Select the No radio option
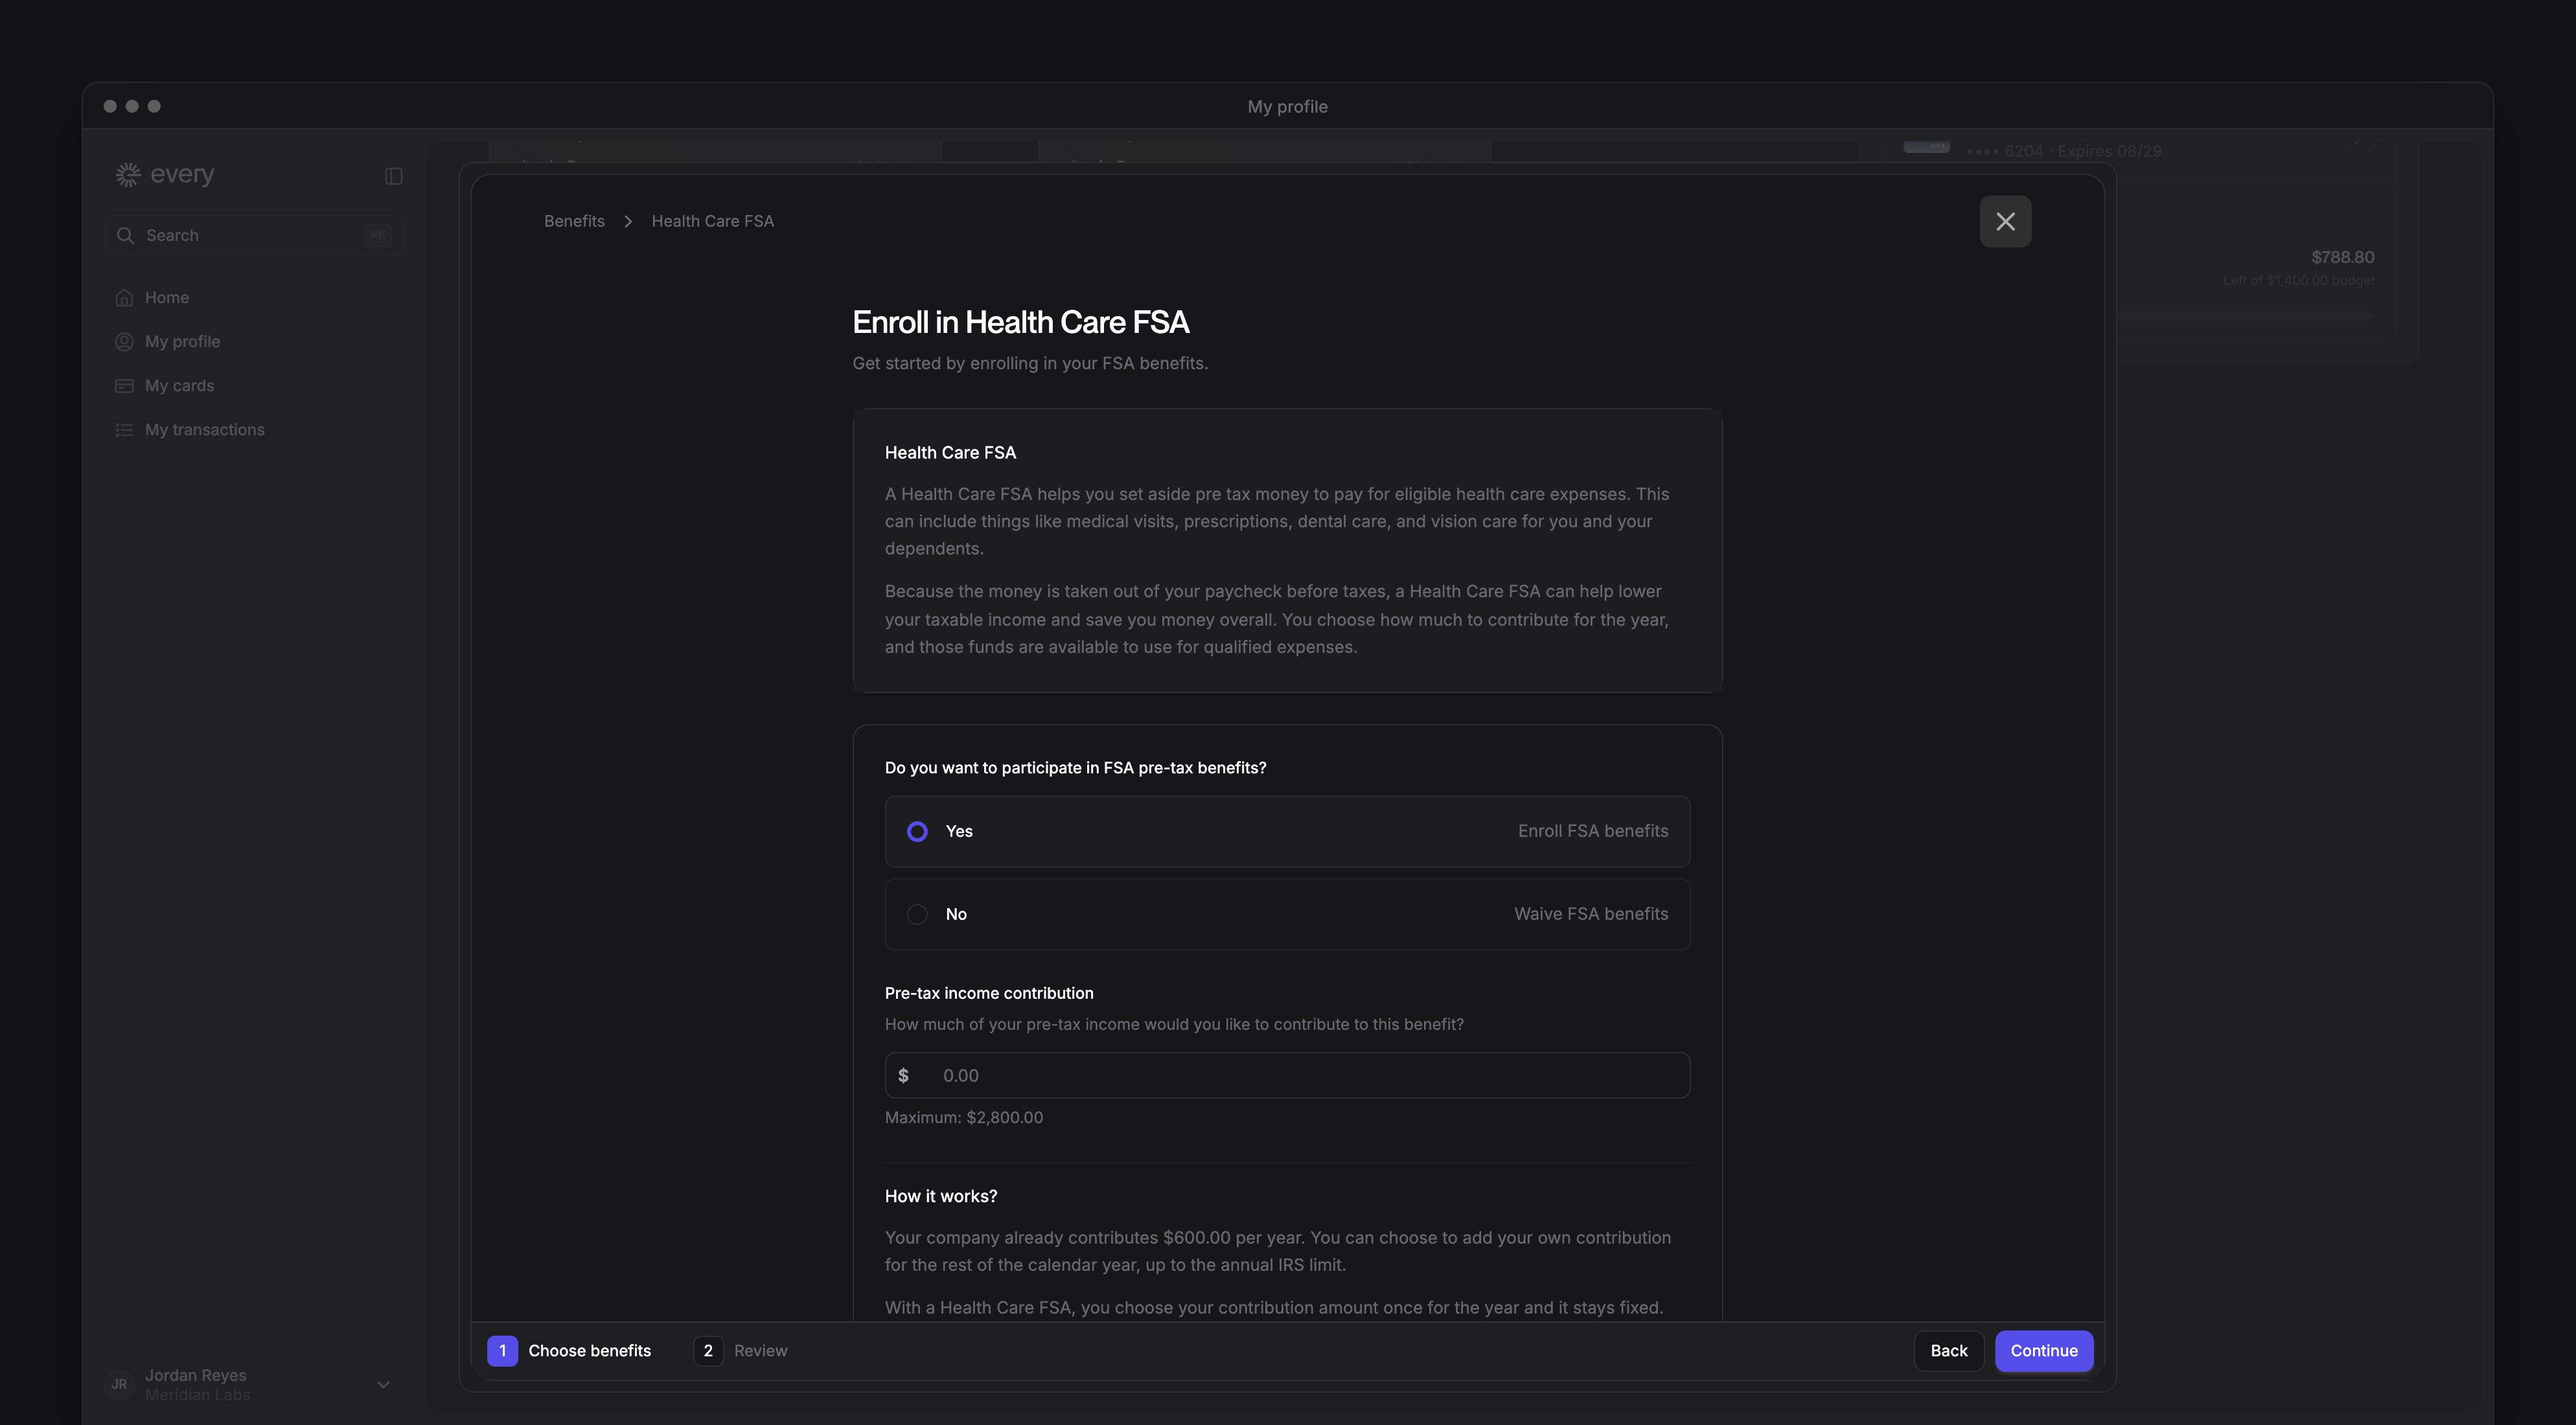2576x1425 pixels. pos(917,914)
